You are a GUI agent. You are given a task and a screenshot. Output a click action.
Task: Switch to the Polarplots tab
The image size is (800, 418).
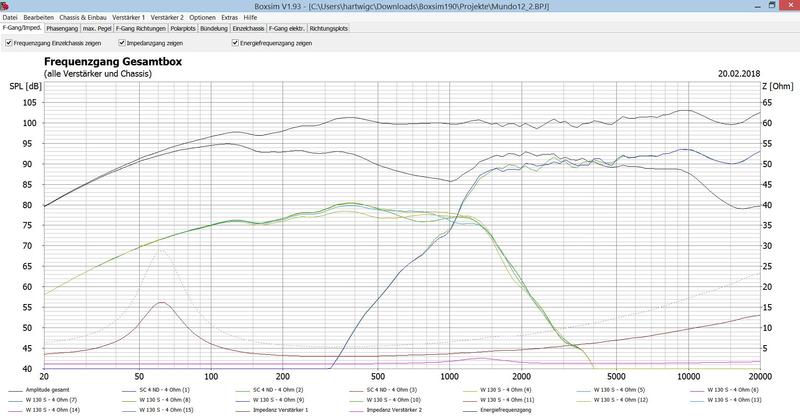tap(183, 29)
